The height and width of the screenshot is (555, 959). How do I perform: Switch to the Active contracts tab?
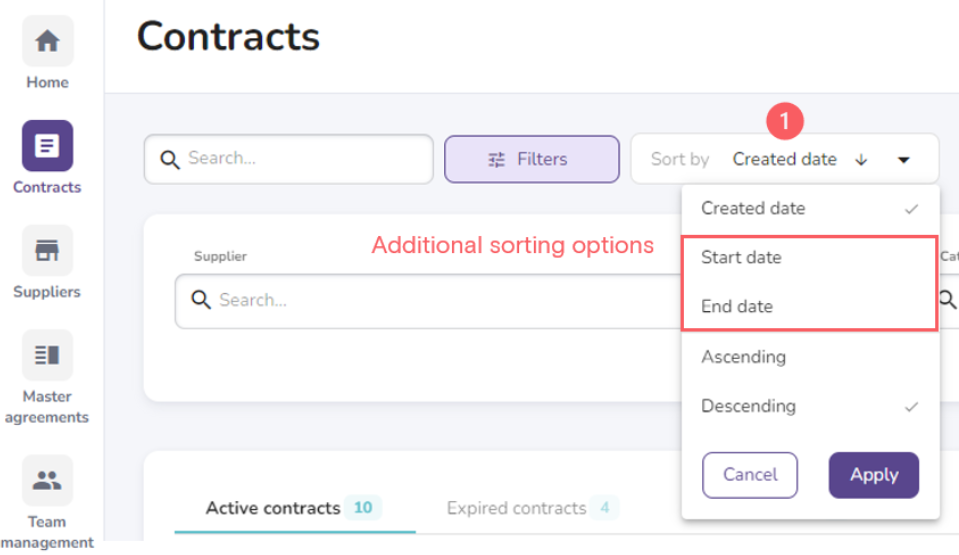[273, 508]
